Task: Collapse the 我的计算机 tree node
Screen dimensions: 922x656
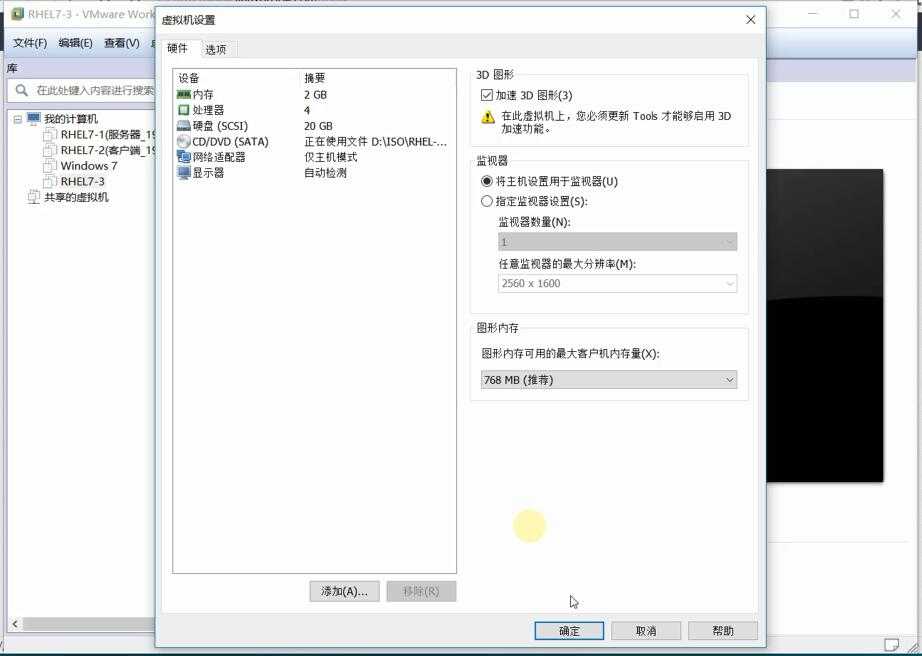Action: point(18,119)
